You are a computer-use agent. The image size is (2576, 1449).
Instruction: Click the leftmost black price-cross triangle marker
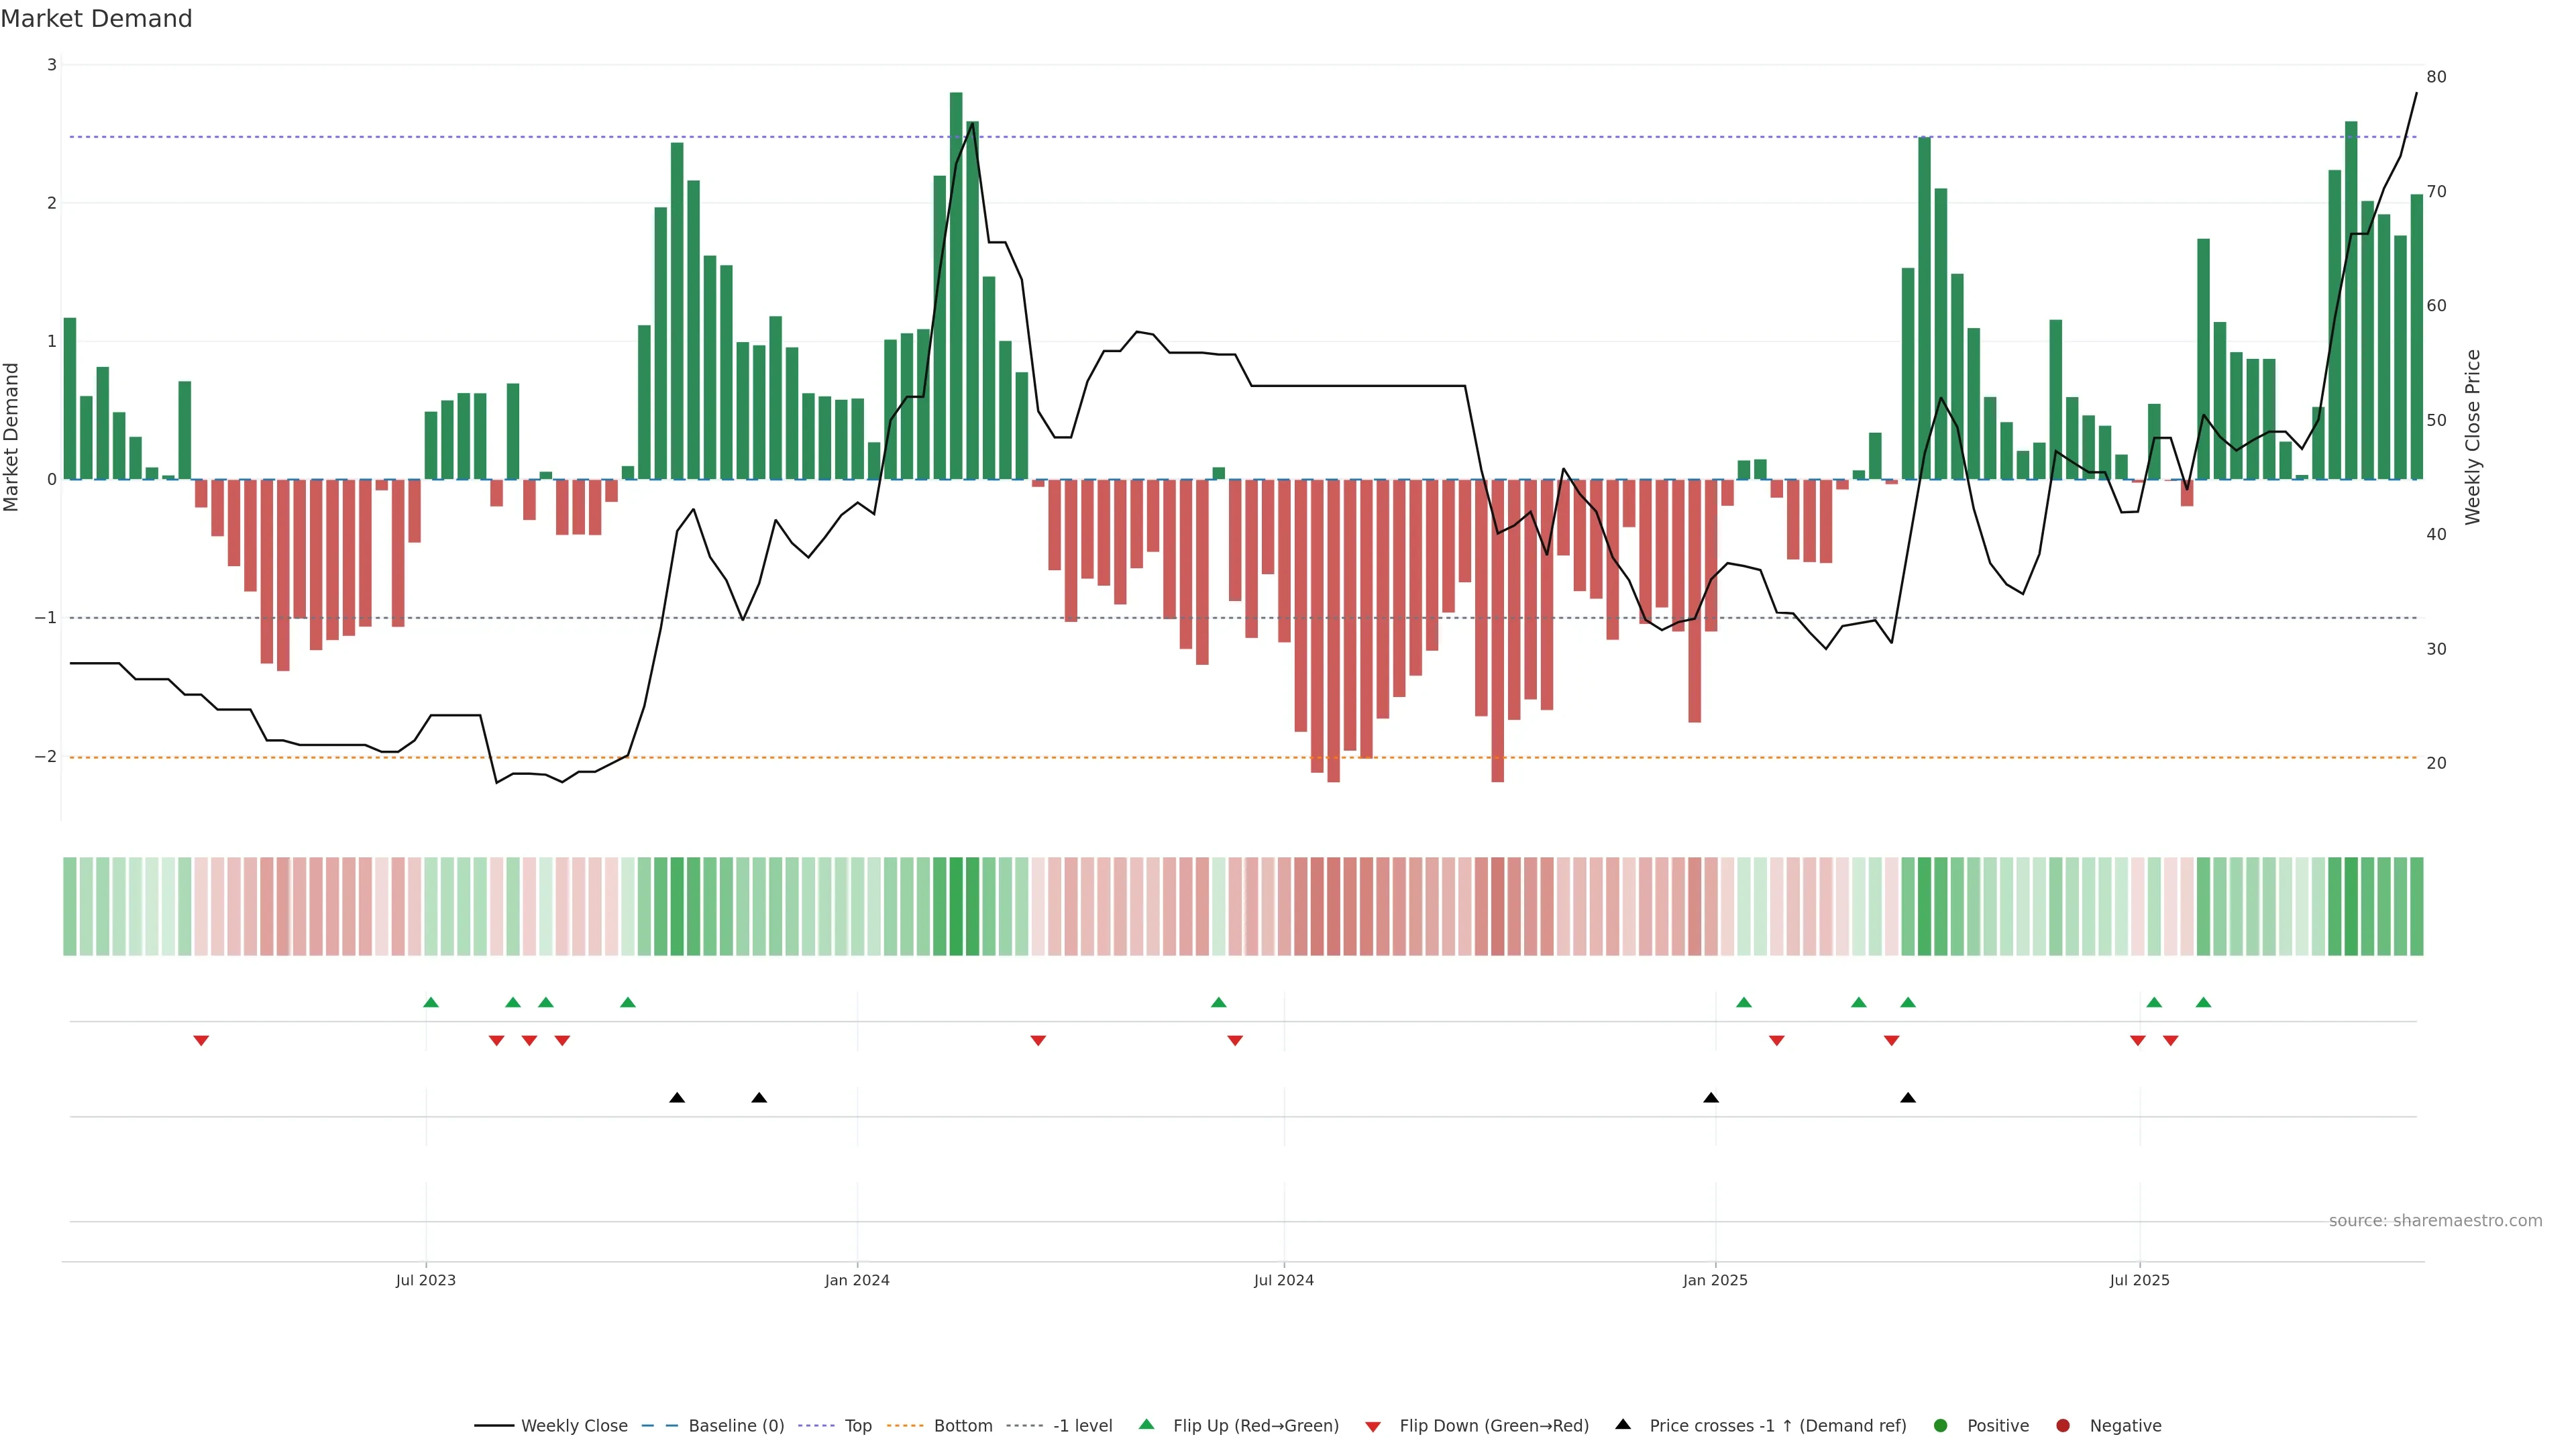pyautogui.click(x=677, y=1098)
